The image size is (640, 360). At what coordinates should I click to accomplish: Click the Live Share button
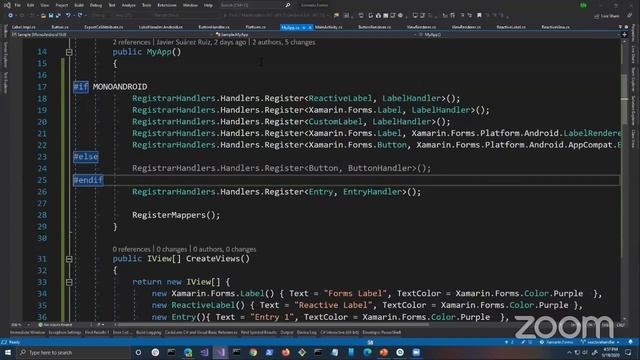coord(607,16)
